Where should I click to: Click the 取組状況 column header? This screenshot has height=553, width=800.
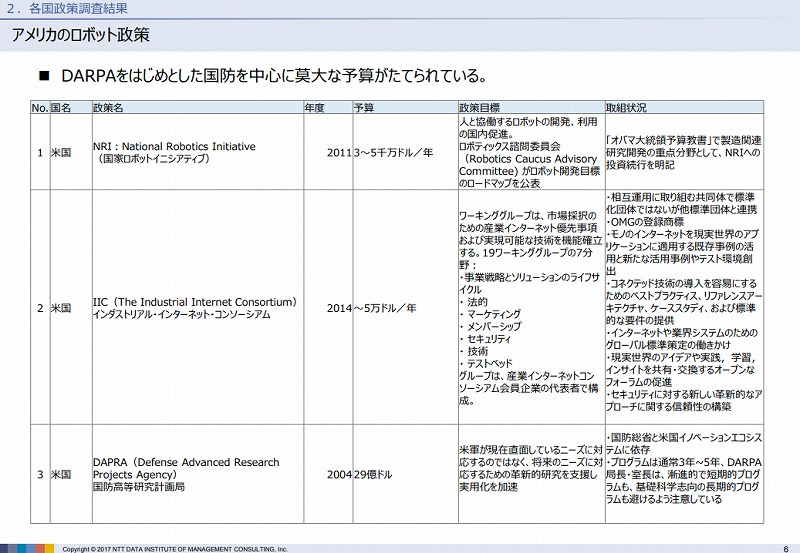pyautogui.click(x=625, y=106)
